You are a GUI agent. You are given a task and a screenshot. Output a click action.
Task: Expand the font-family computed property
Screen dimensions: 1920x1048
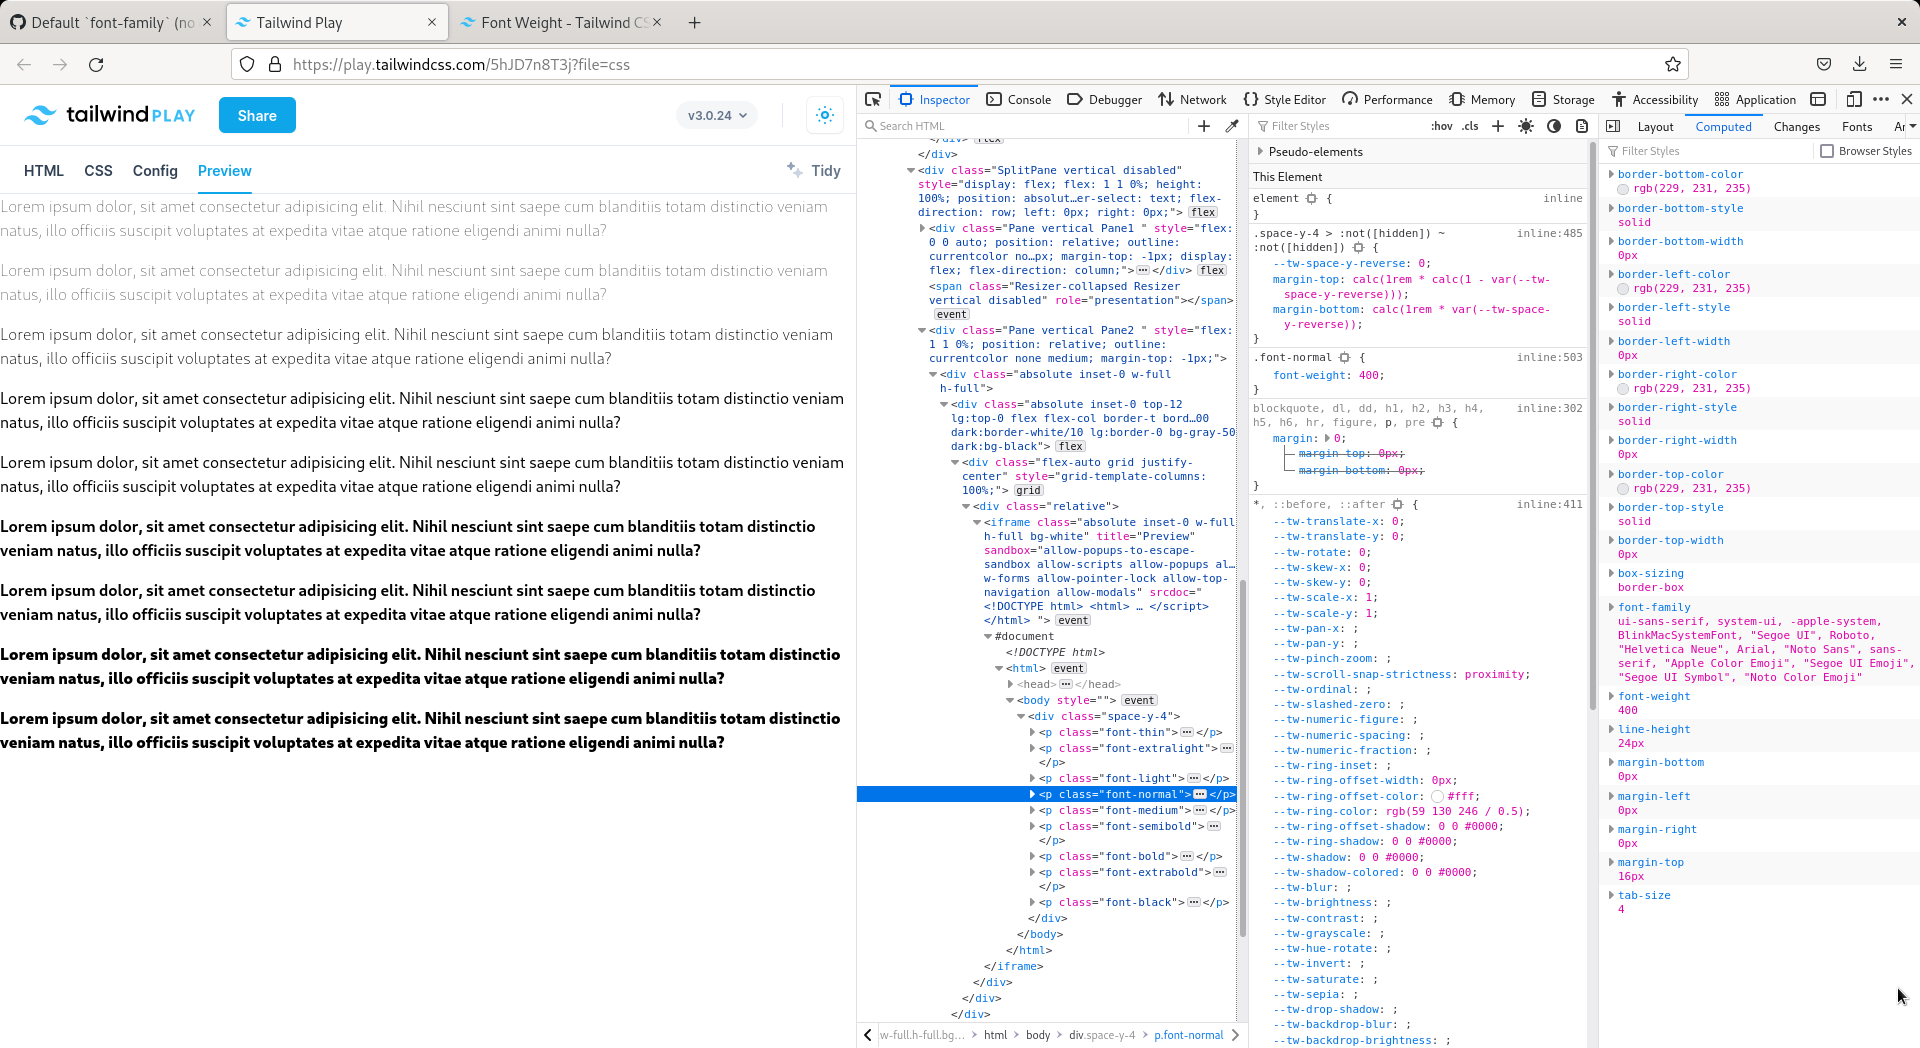[x=1612, y=607]
